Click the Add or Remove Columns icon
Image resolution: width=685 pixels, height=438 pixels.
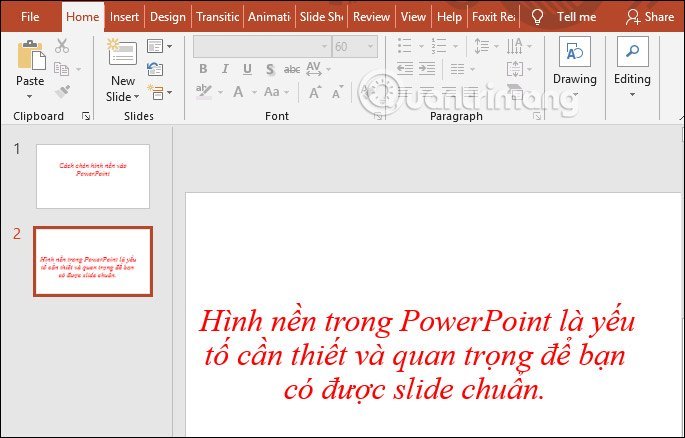[x=457, y=69]
